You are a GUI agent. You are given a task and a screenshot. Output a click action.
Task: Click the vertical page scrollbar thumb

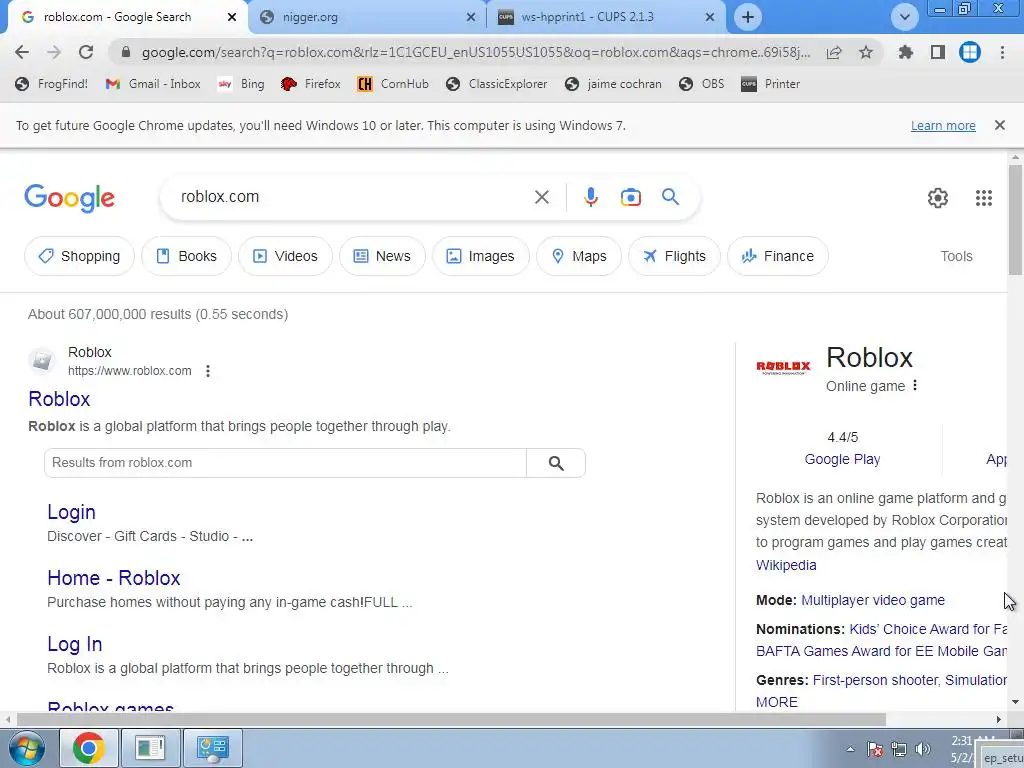point(1015,219)
